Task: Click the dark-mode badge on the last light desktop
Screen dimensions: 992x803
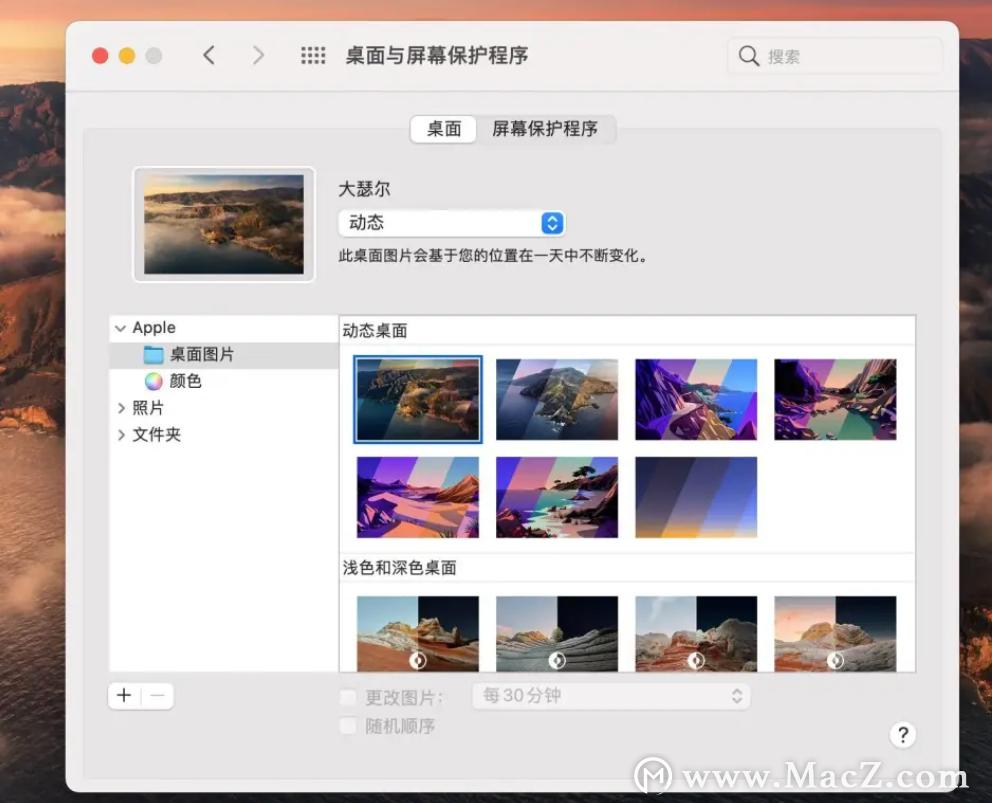Action: 835,660
